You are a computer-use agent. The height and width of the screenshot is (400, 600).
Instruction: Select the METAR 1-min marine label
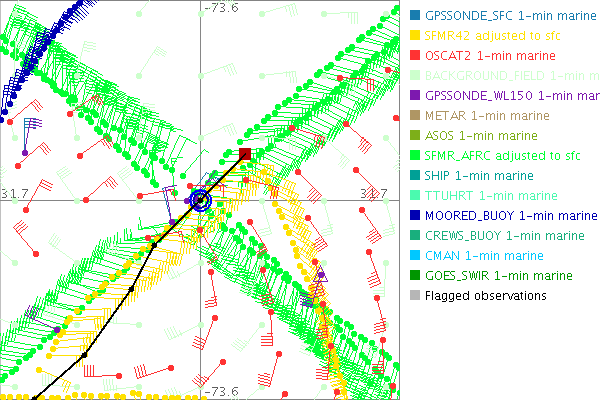click(x=487, y=116)
